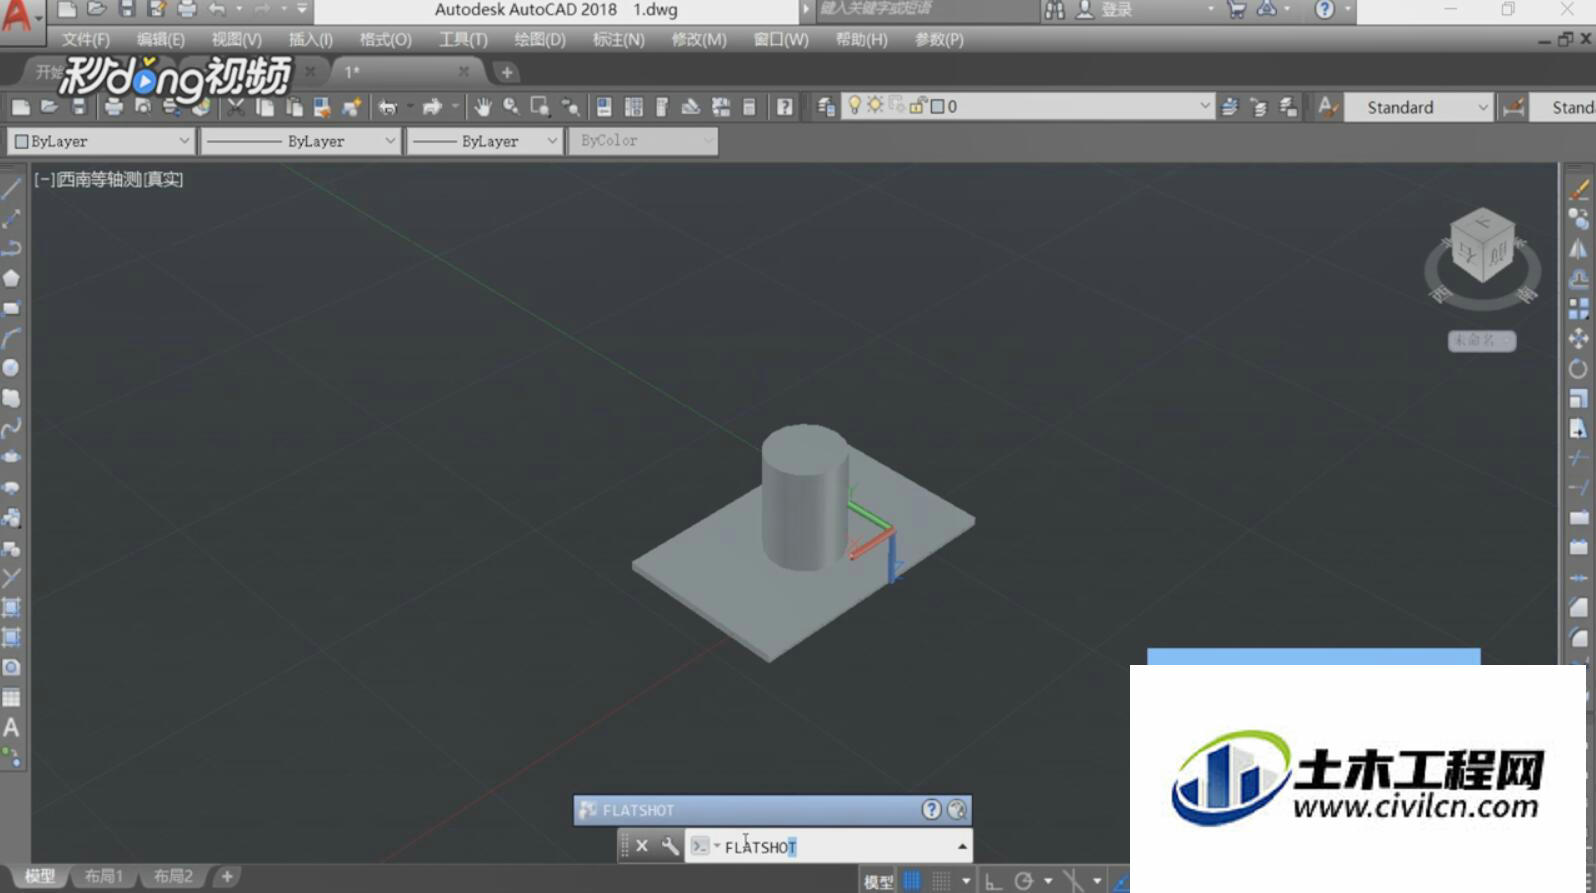Screen dimensions: 1596x893
Task: Click the Text Style brush icon
Action: (1327, 107)
